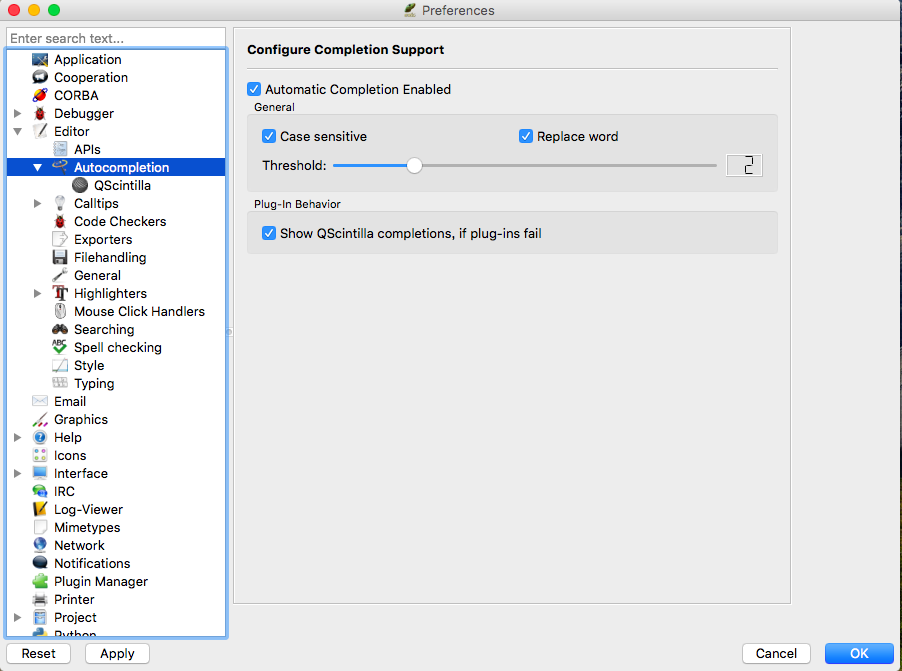Click the Calltips lightbulb icon
902x671 pixels.
point(60,204)
